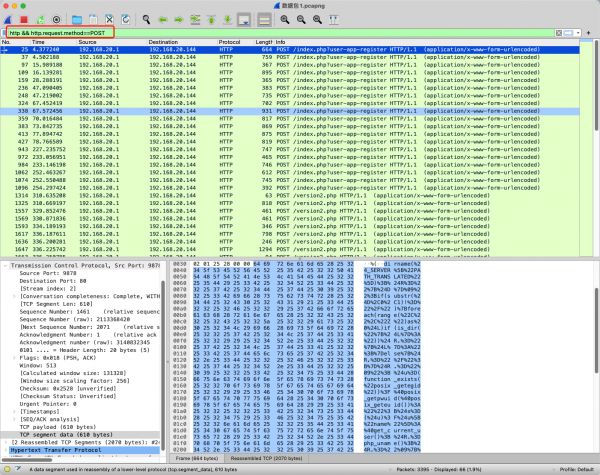Open expert information status bar icon
The image size is (600, 475).
tap(7, 469)
